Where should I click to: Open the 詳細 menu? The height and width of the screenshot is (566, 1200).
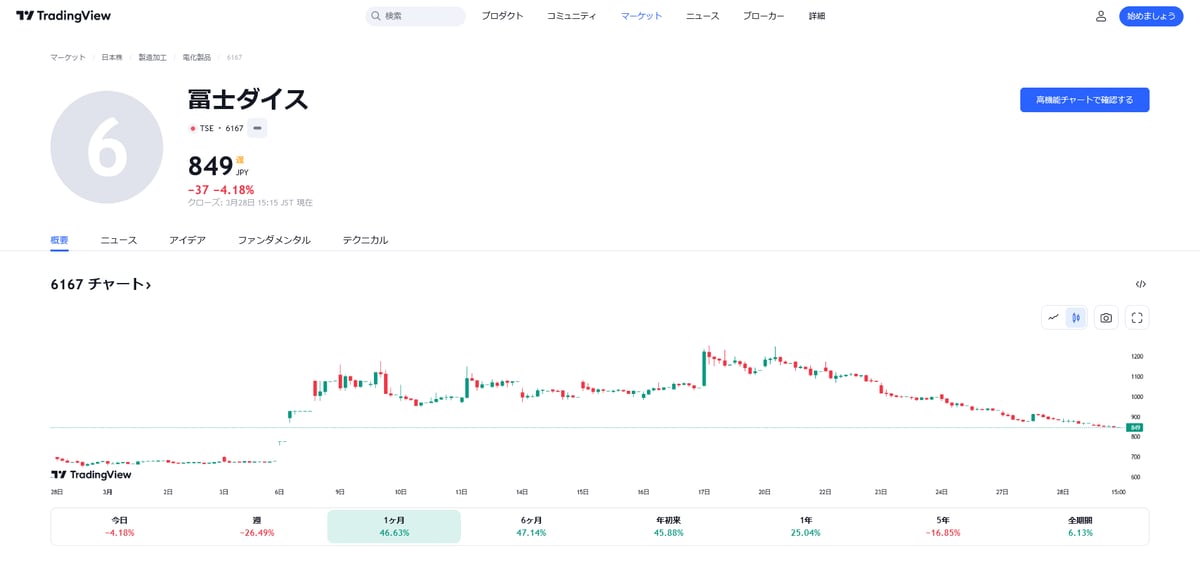coord(817,16)
